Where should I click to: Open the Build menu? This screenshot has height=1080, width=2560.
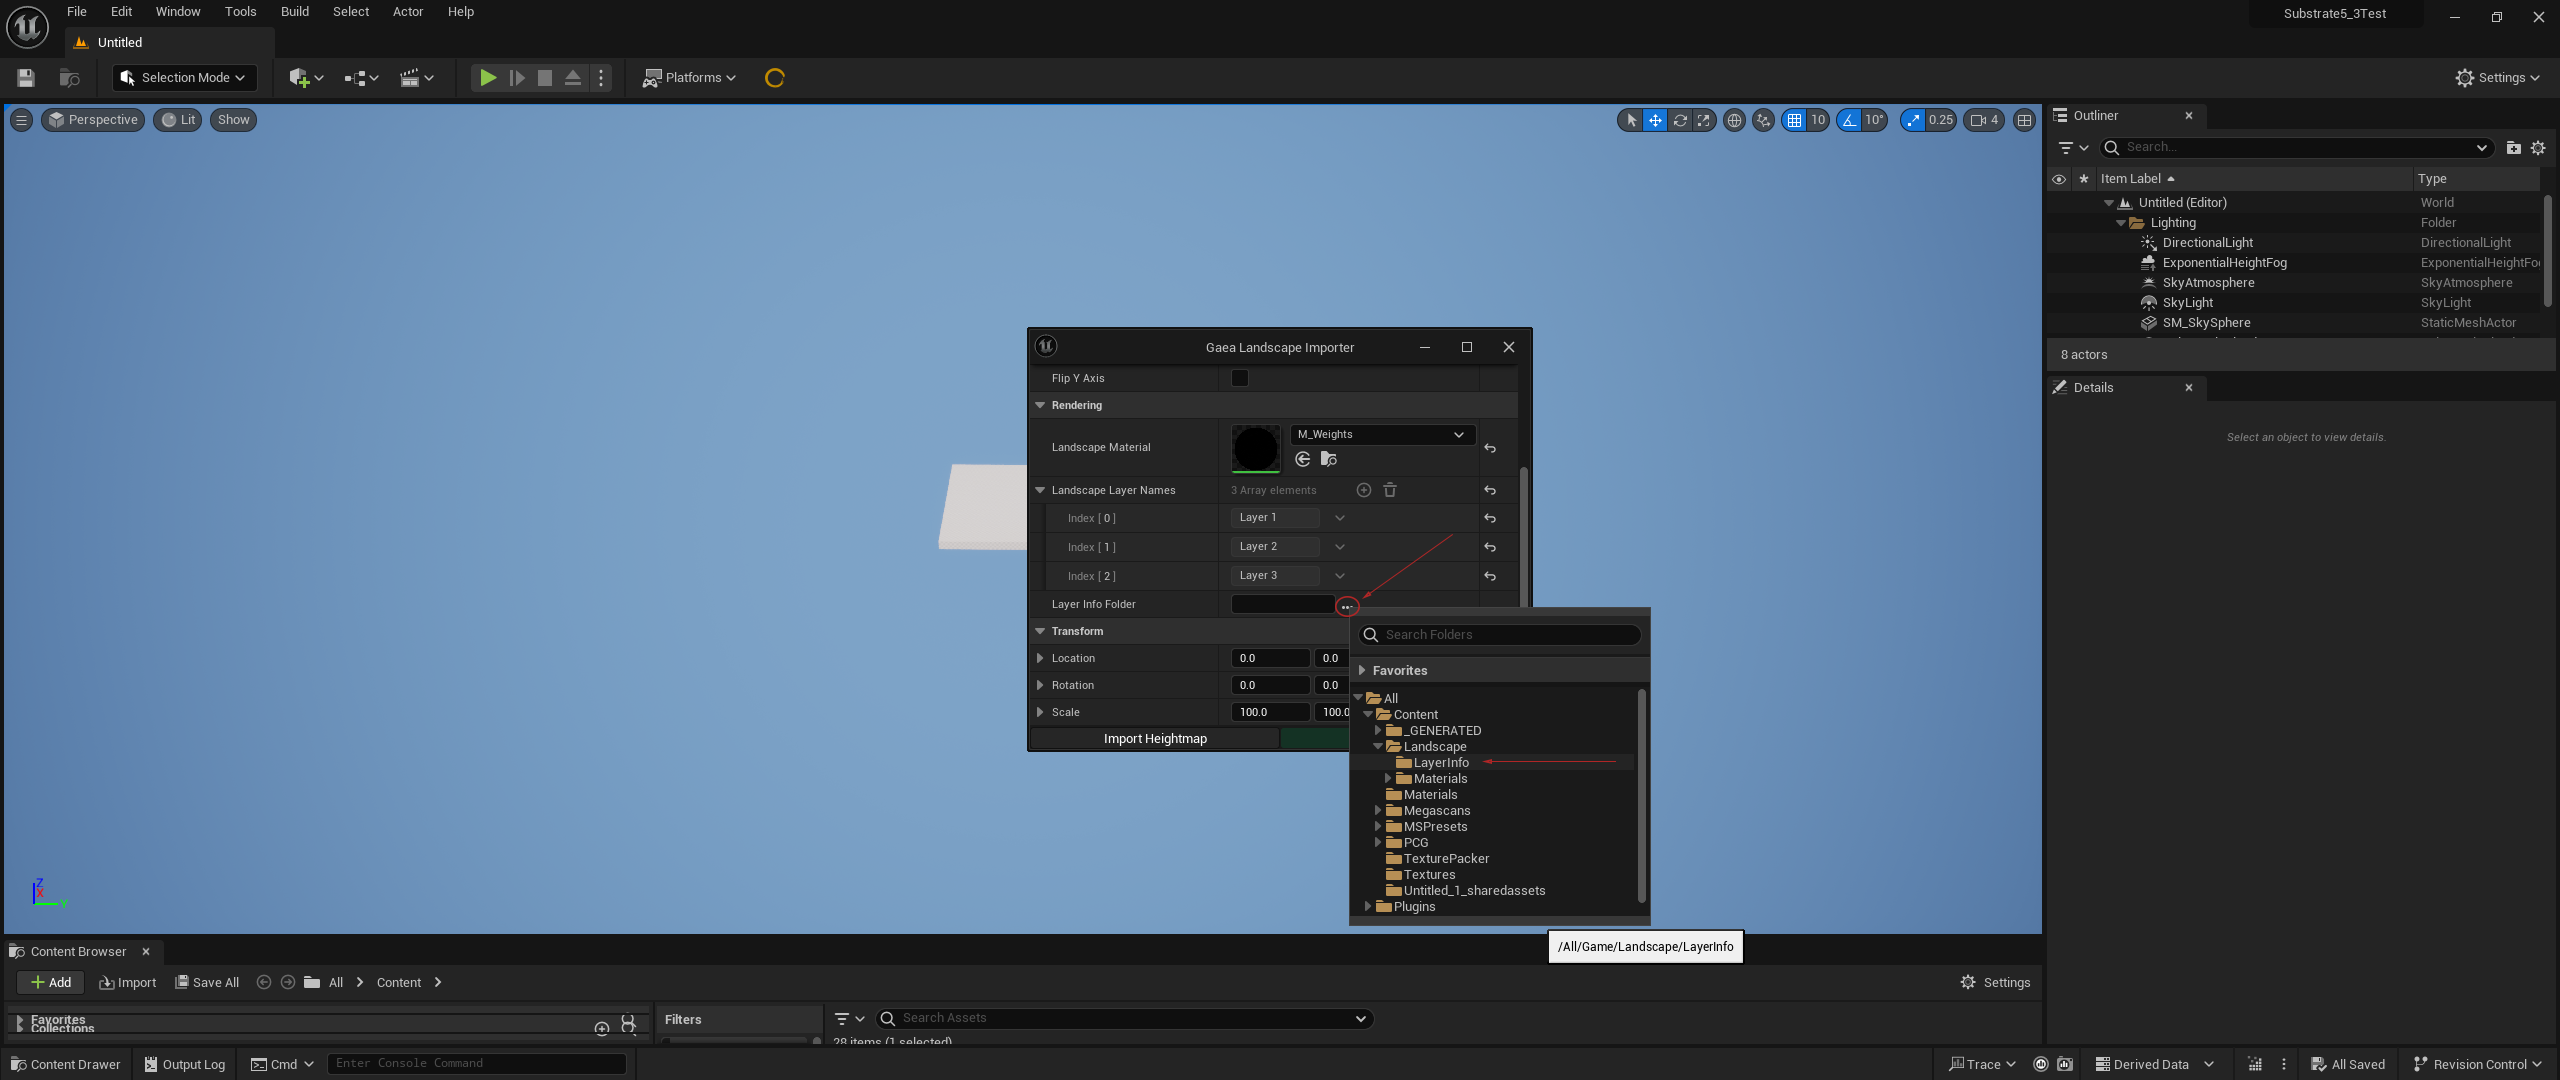[294, 12]
